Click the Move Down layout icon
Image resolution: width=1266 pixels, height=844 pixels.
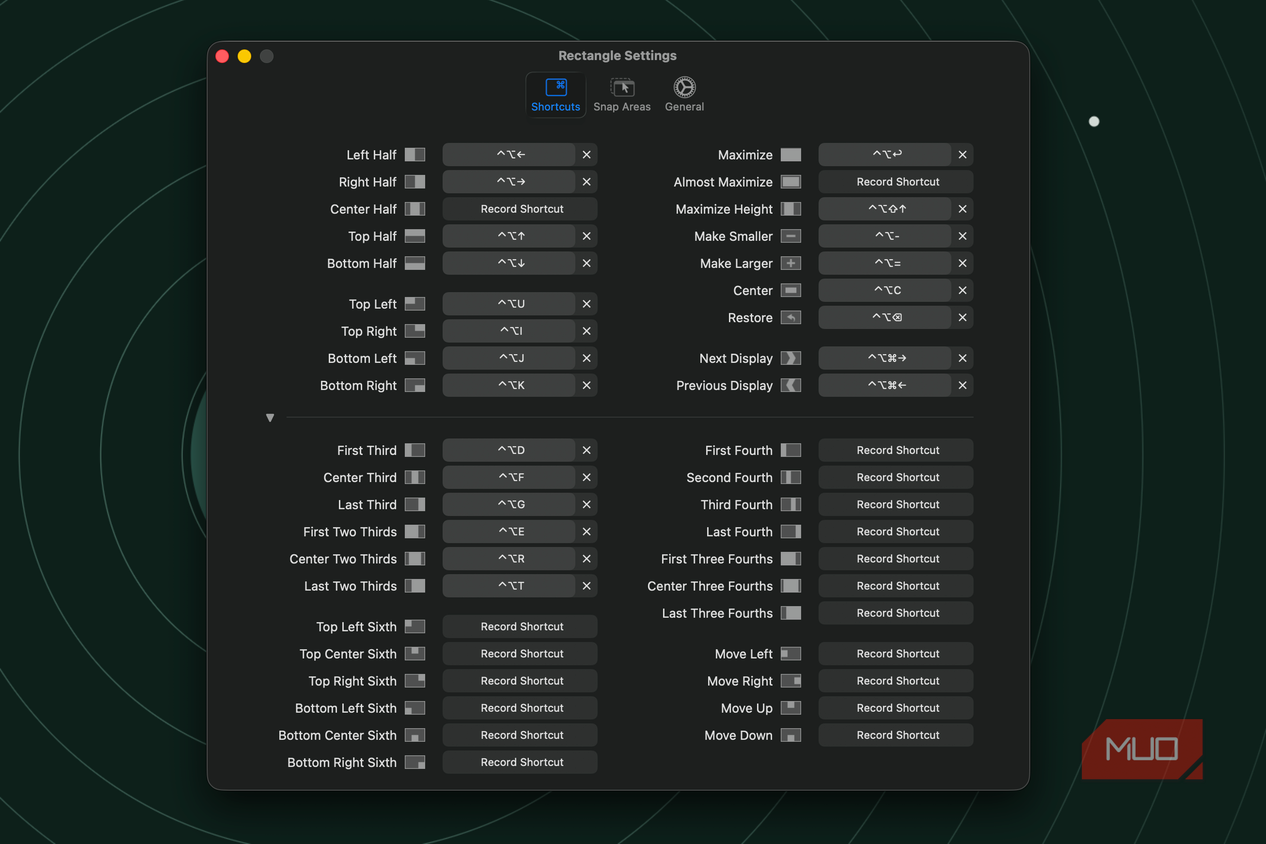[791, 735]
